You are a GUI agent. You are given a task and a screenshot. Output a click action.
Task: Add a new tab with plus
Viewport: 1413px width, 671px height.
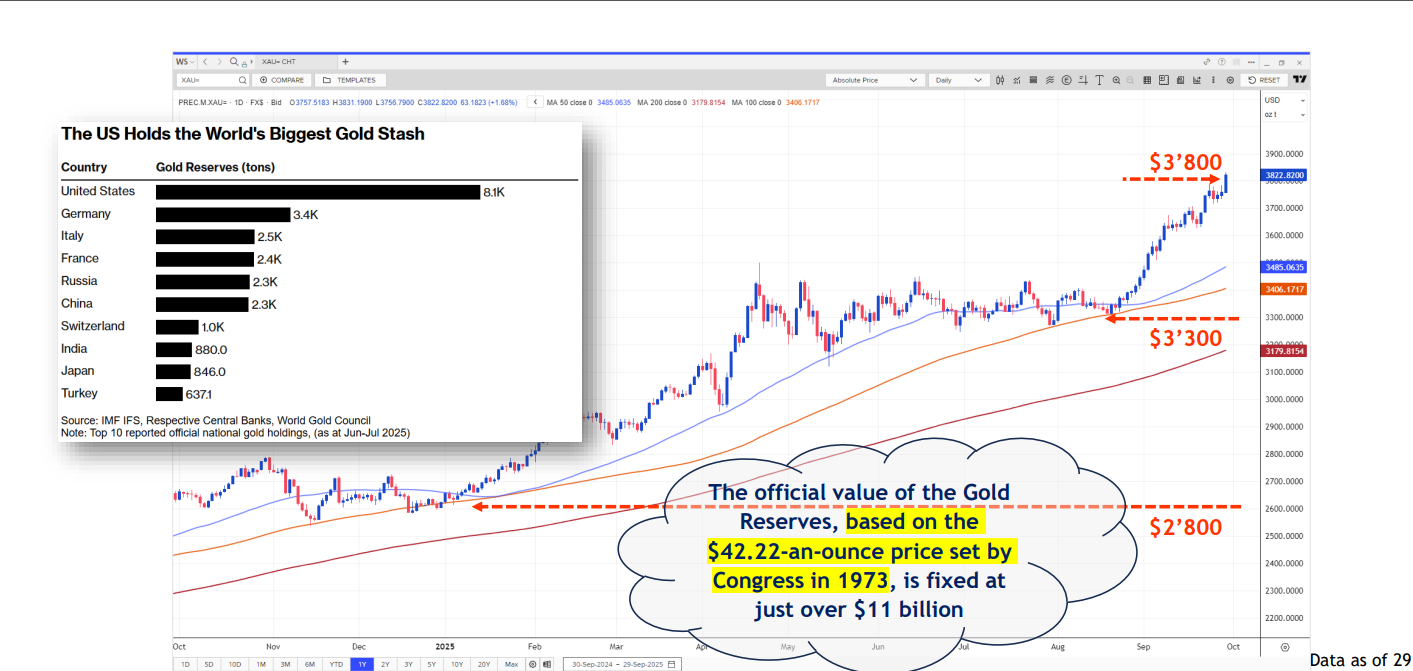pos(345,62)
